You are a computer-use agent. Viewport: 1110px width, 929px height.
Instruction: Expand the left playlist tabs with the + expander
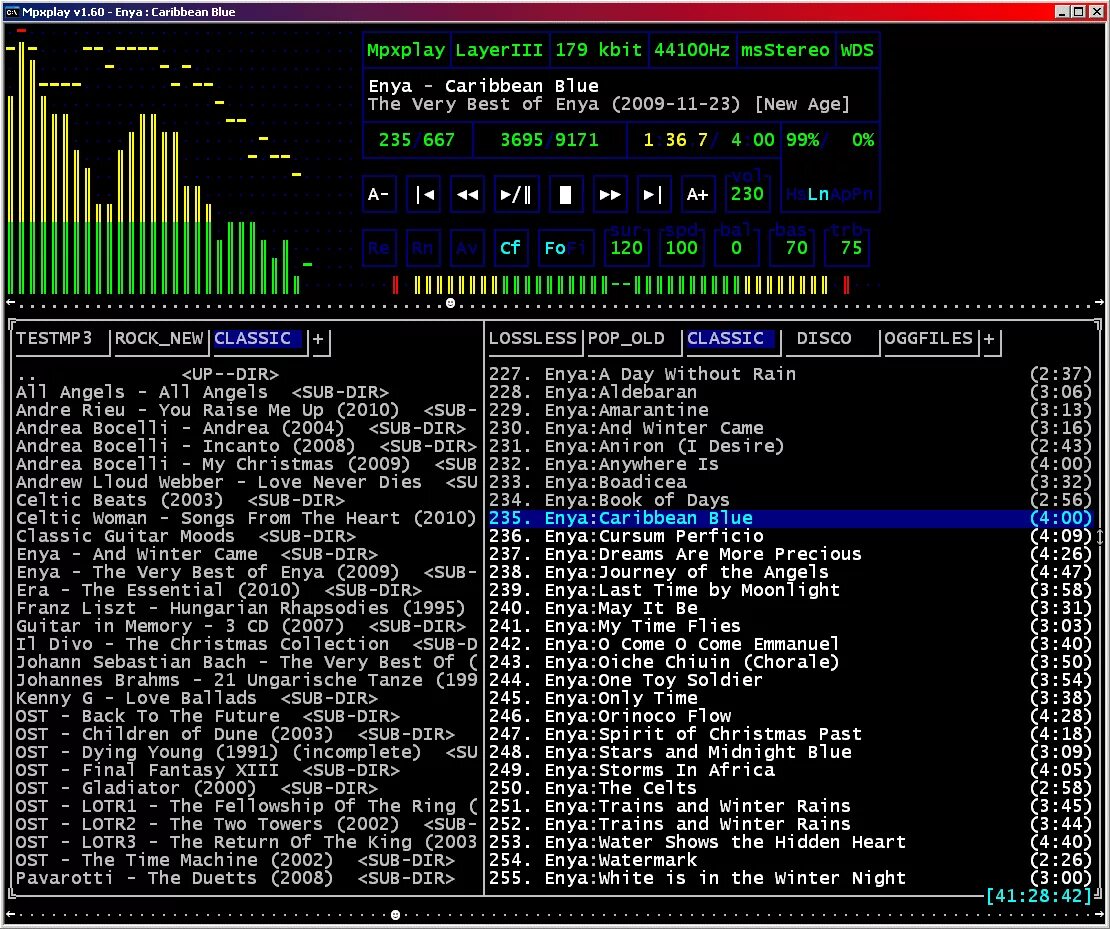pyautogui.click(x=319, y=339)
